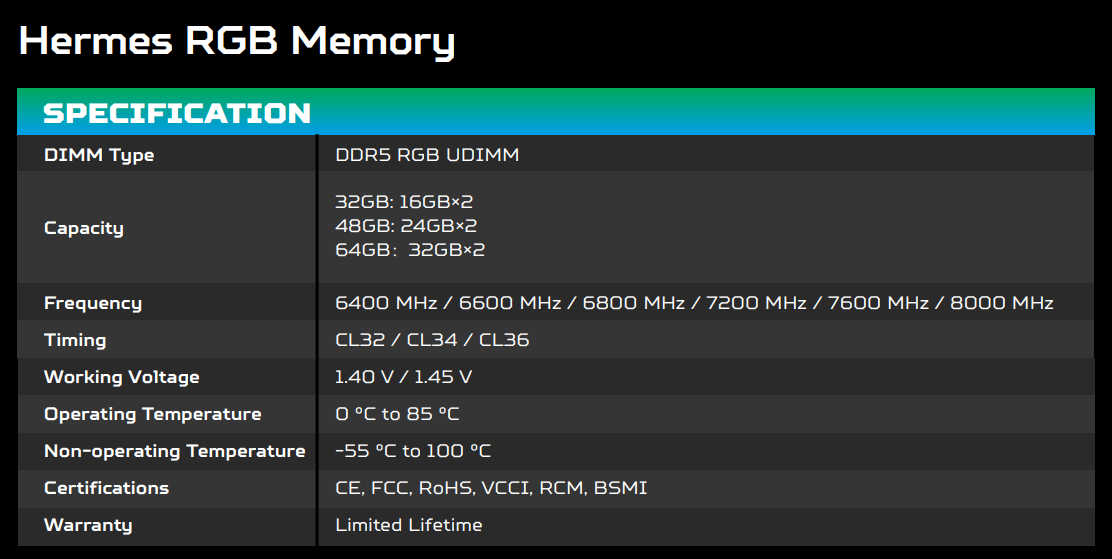Viewport: 1112px width, 559px height.
Task: Click the CL32 / CL34 / CL36 timing values
Action: [432, 340]
